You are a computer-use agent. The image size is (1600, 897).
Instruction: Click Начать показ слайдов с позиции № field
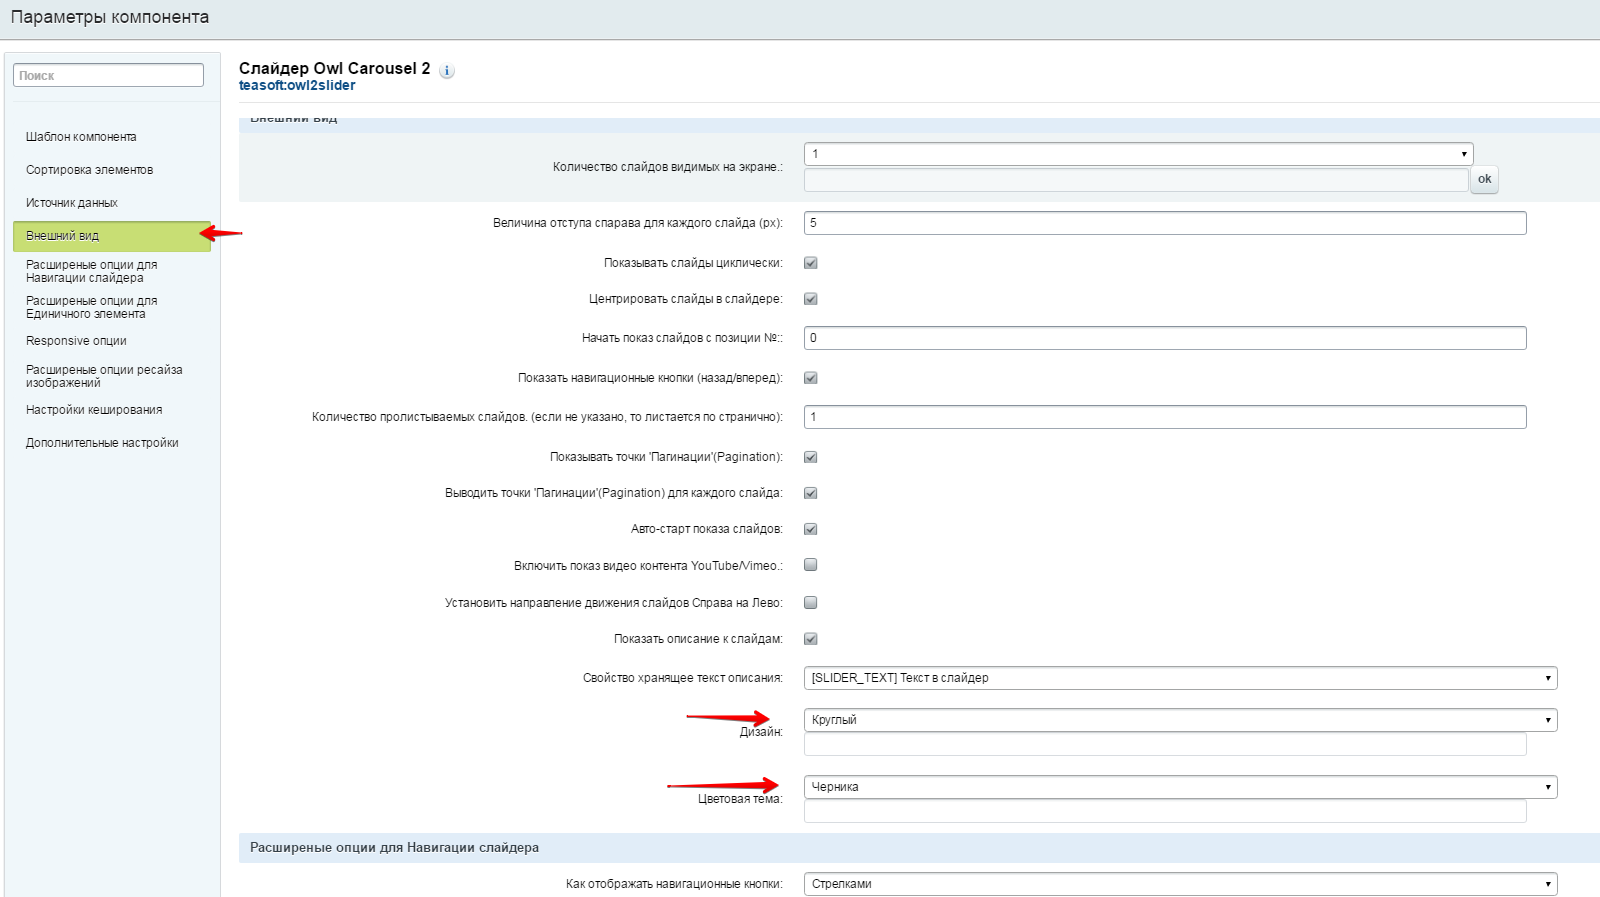(x=1165, y=338)
